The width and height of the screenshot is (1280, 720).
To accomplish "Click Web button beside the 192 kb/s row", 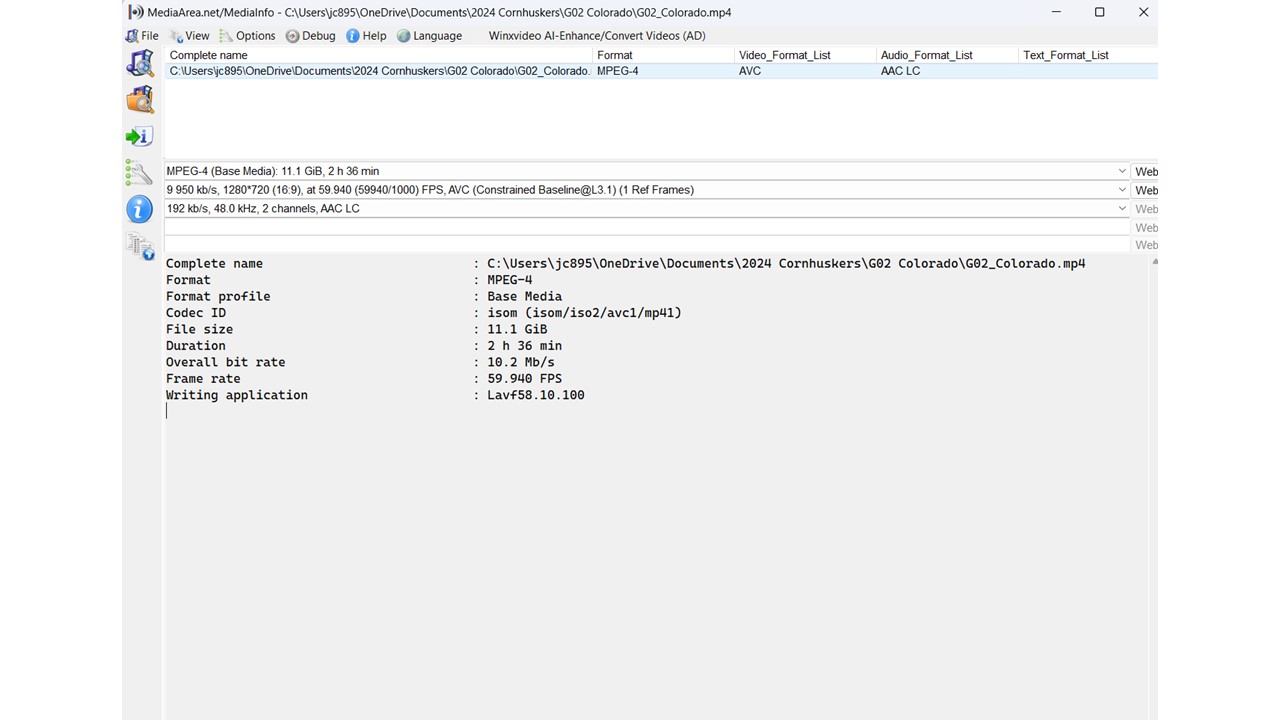I will point(1145,208).
